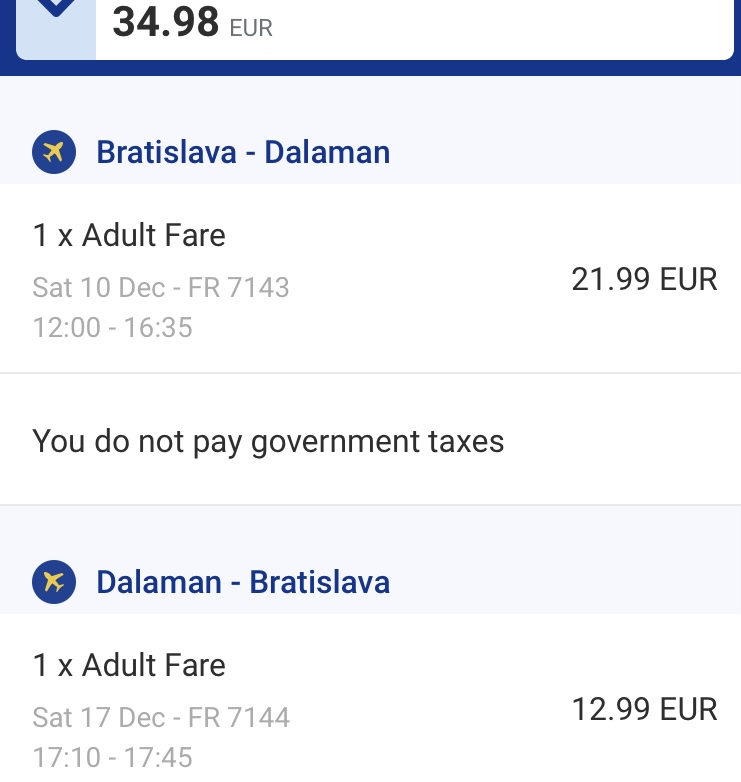Tap the government taxes notice

coord(268,441)
